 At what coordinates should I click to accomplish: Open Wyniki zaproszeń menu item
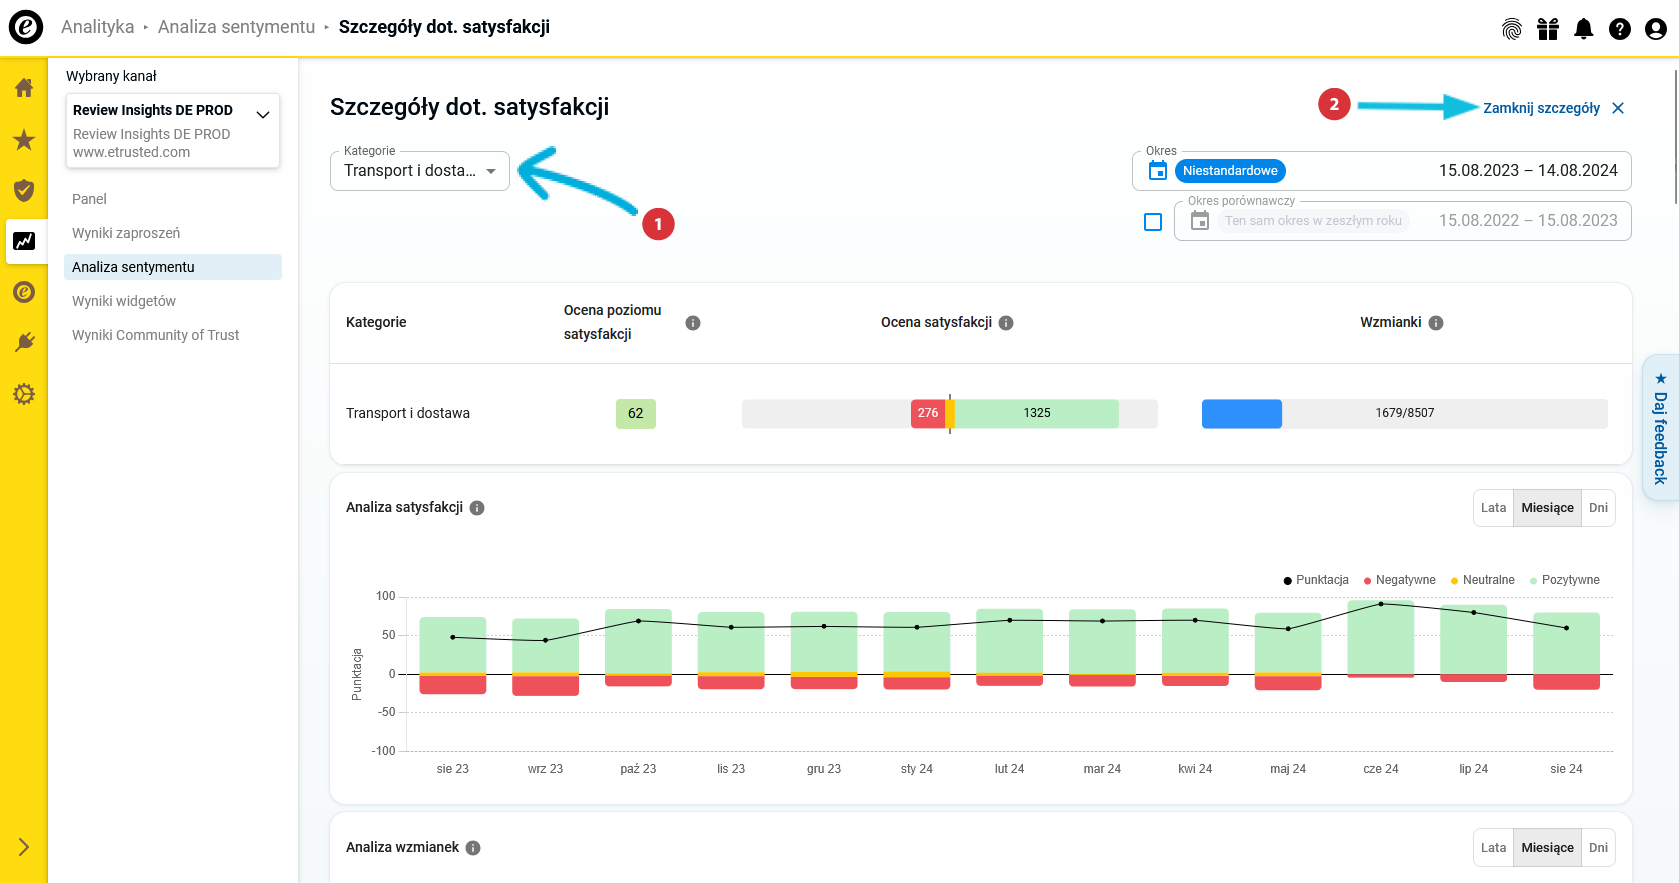(x=126, y=233)
